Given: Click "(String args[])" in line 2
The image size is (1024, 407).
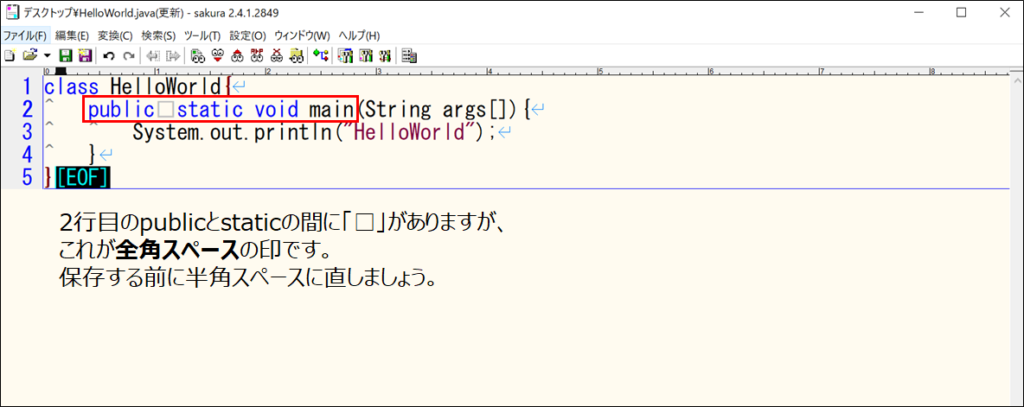Looking at the screenshot, I should (x=439, y=110).
